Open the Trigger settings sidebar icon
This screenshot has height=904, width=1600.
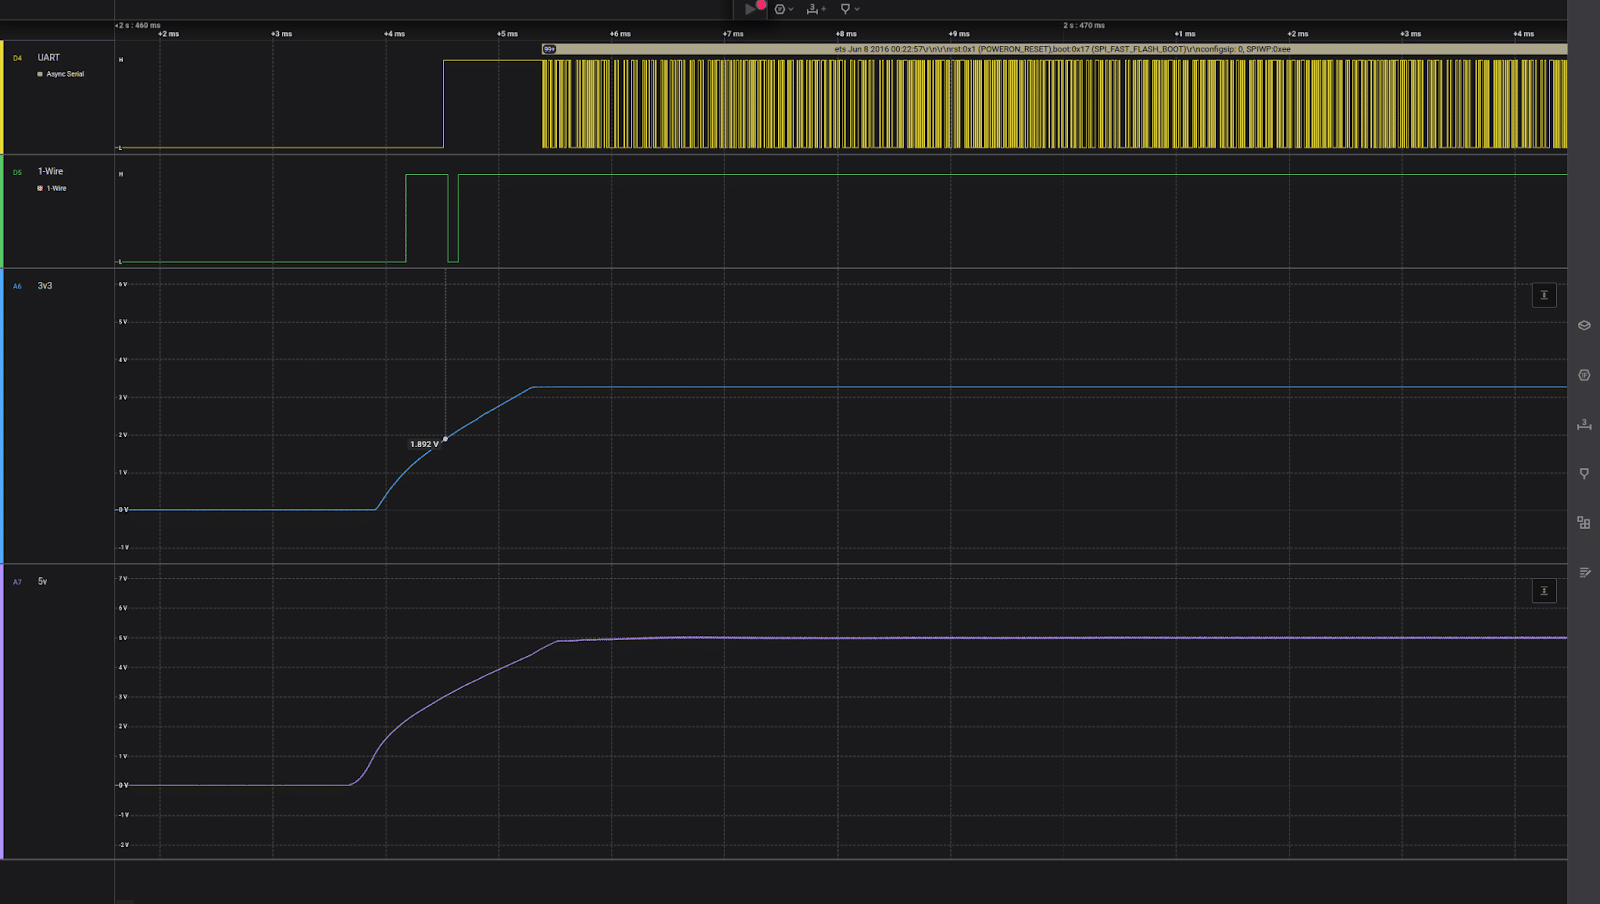(x=1584, y=473)
